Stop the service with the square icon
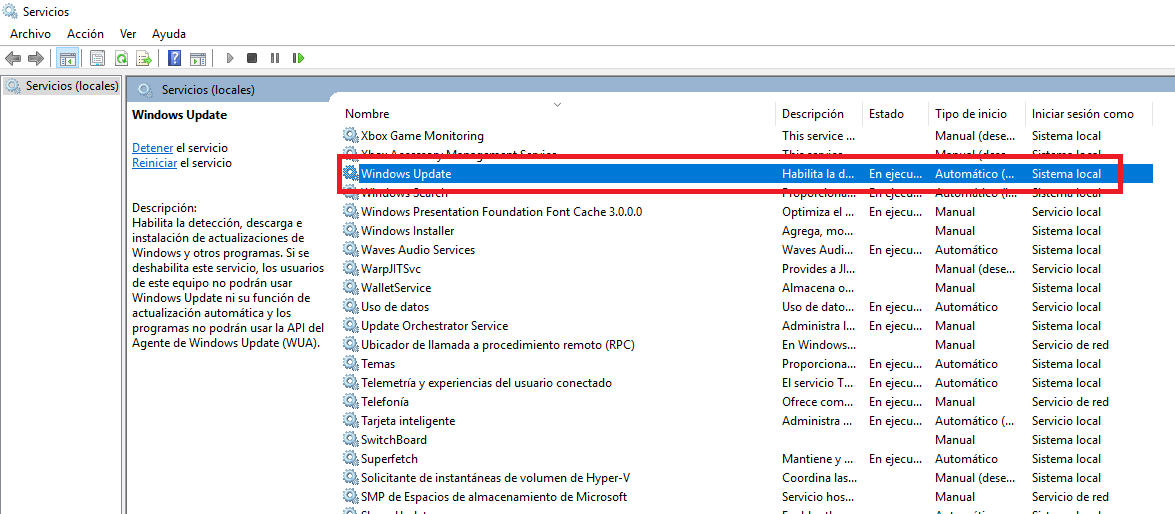The height and width of the screenshot is (514, 1175). (253, 58)
